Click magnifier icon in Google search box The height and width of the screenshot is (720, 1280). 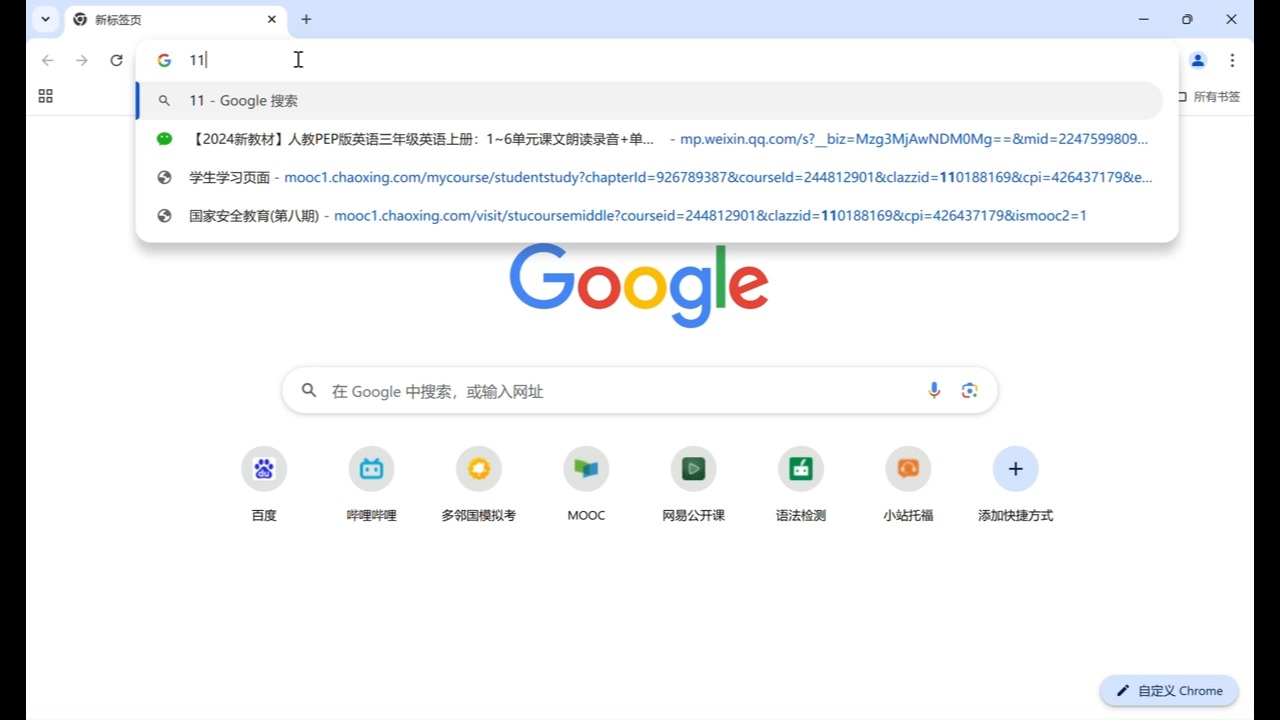(309, 391)
